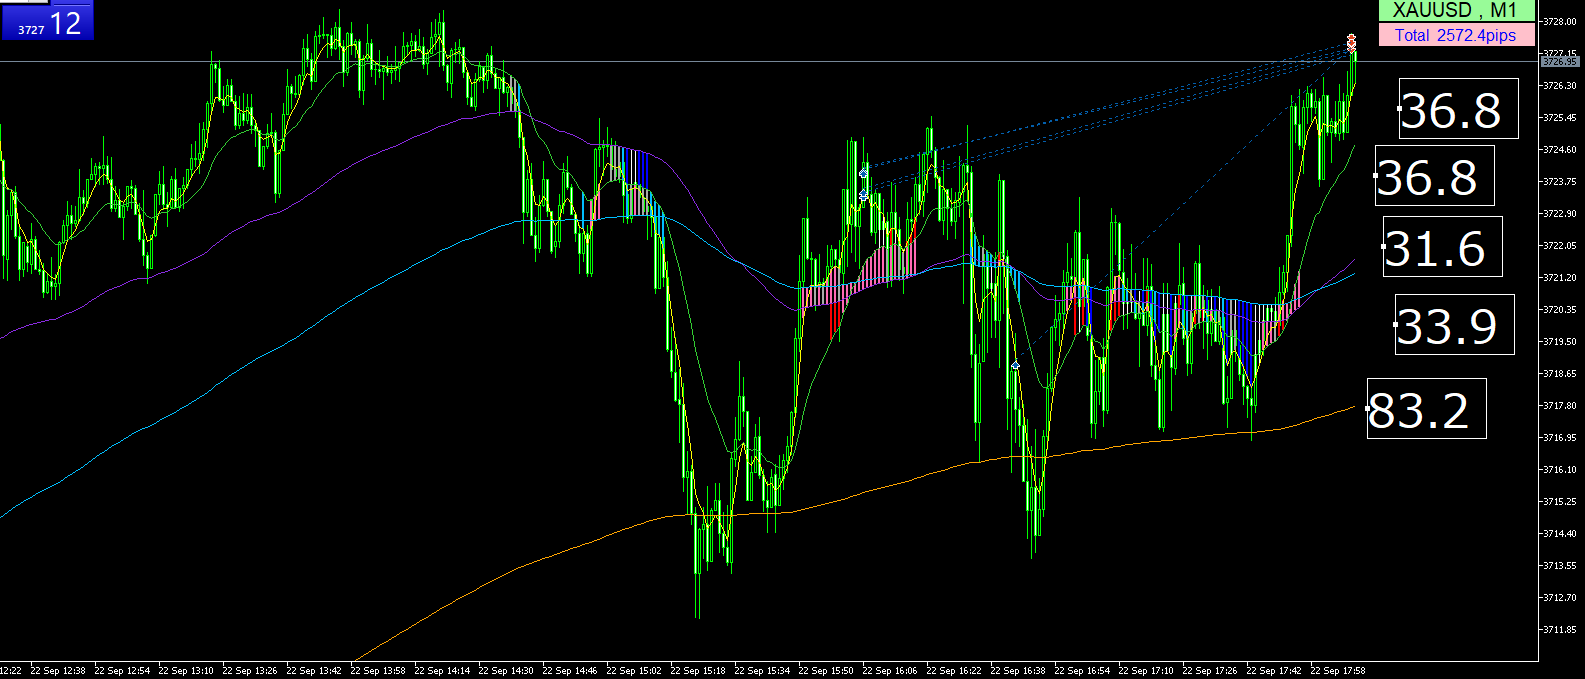The width and height of the screenshot is (1585, 679).
Task: Click the red sell arrows at chart top right
Action: pos(1351,41)
